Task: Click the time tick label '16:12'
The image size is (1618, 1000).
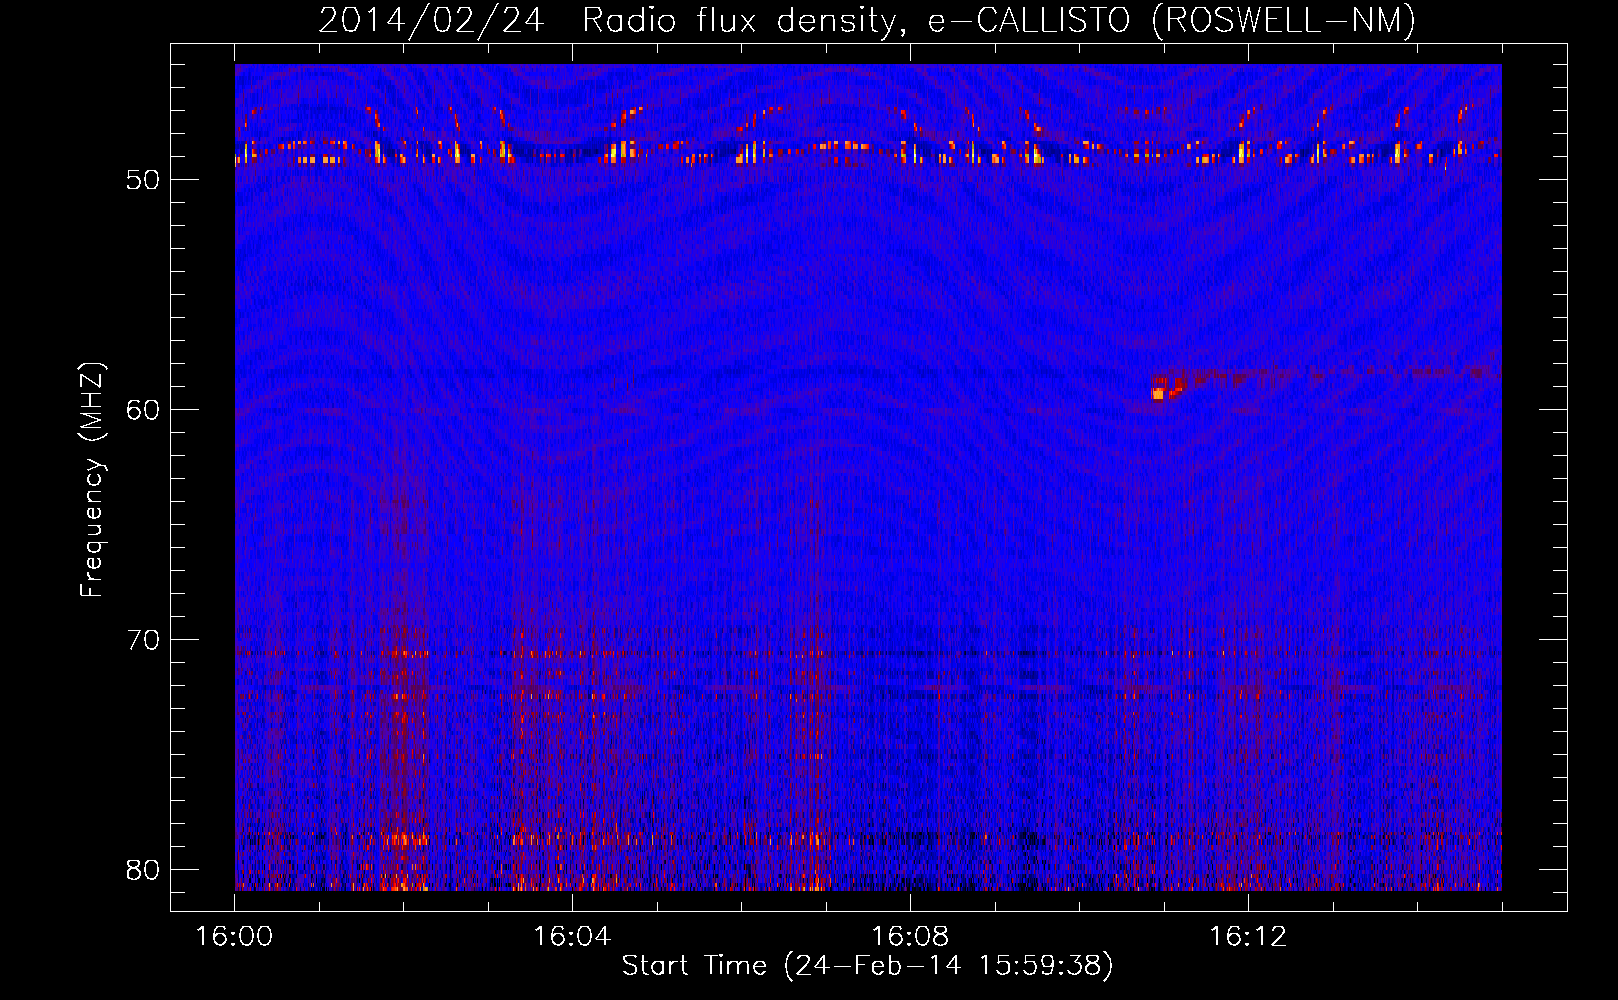Action: (x=1248, y=937)
